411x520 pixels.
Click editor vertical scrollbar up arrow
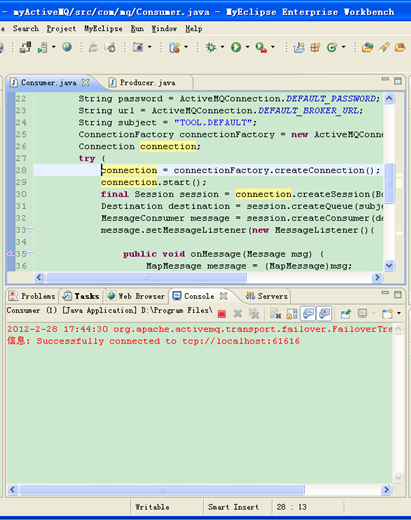[389, 98]
